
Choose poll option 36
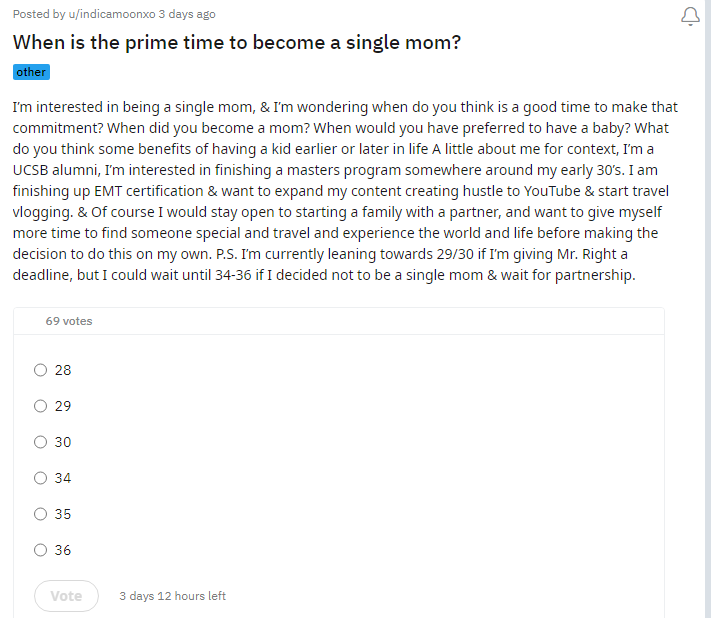click(x=41, y=550)
